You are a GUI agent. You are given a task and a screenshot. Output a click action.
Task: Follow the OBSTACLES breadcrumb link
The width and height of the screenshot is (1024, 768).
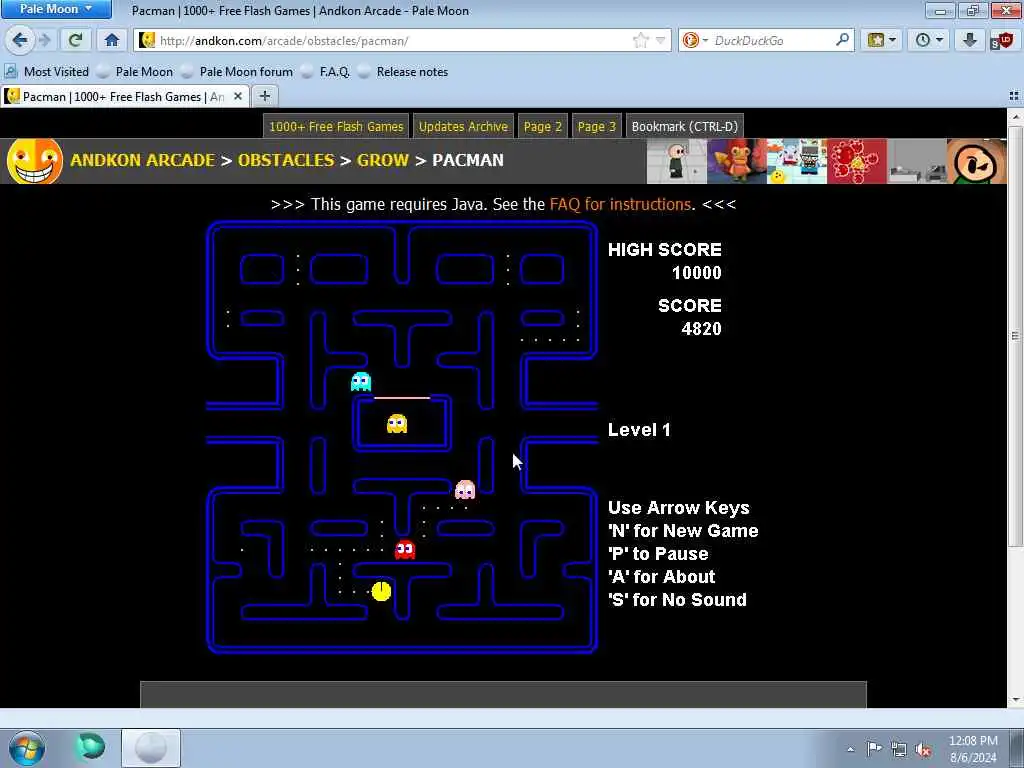(x=286, y=160)
